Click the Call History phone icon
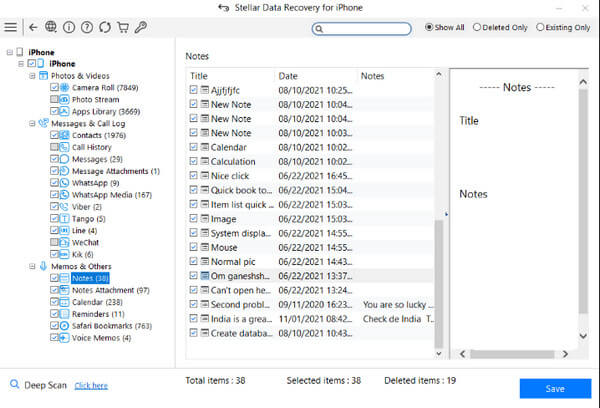600x408 pixels. point(64,147)
